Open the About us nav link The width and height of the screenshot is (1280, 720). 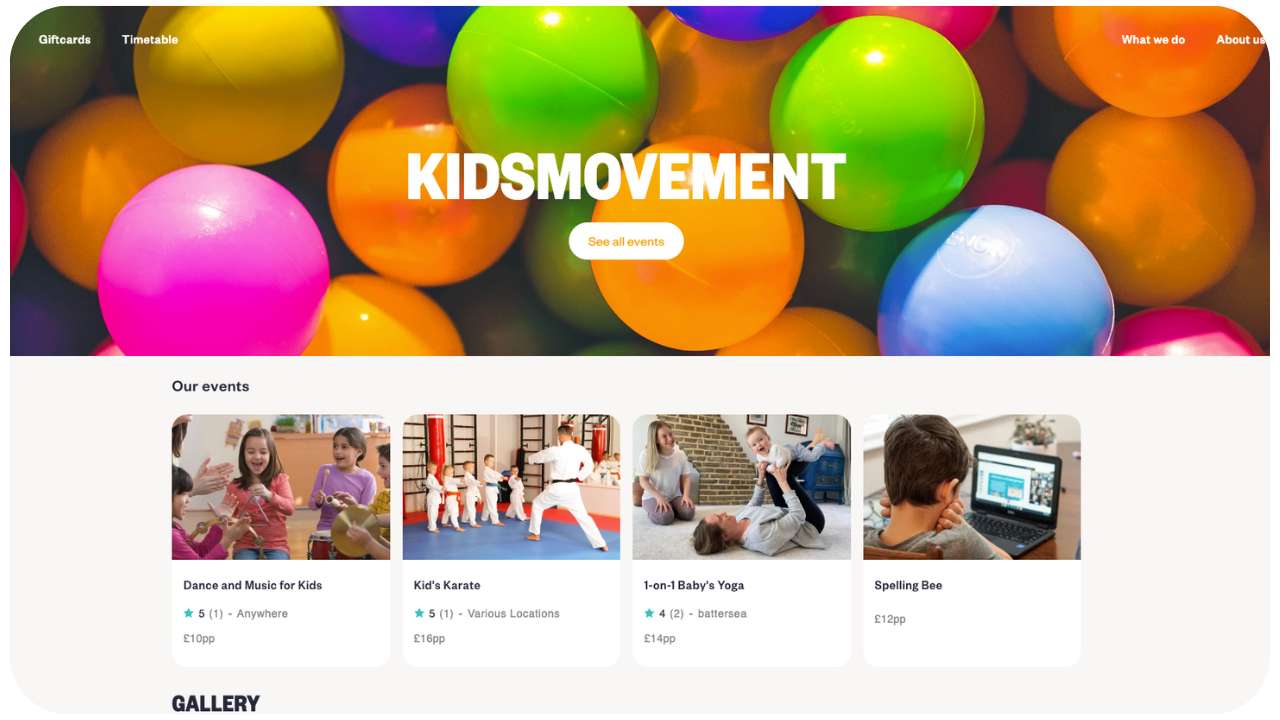pos(1241,40)
